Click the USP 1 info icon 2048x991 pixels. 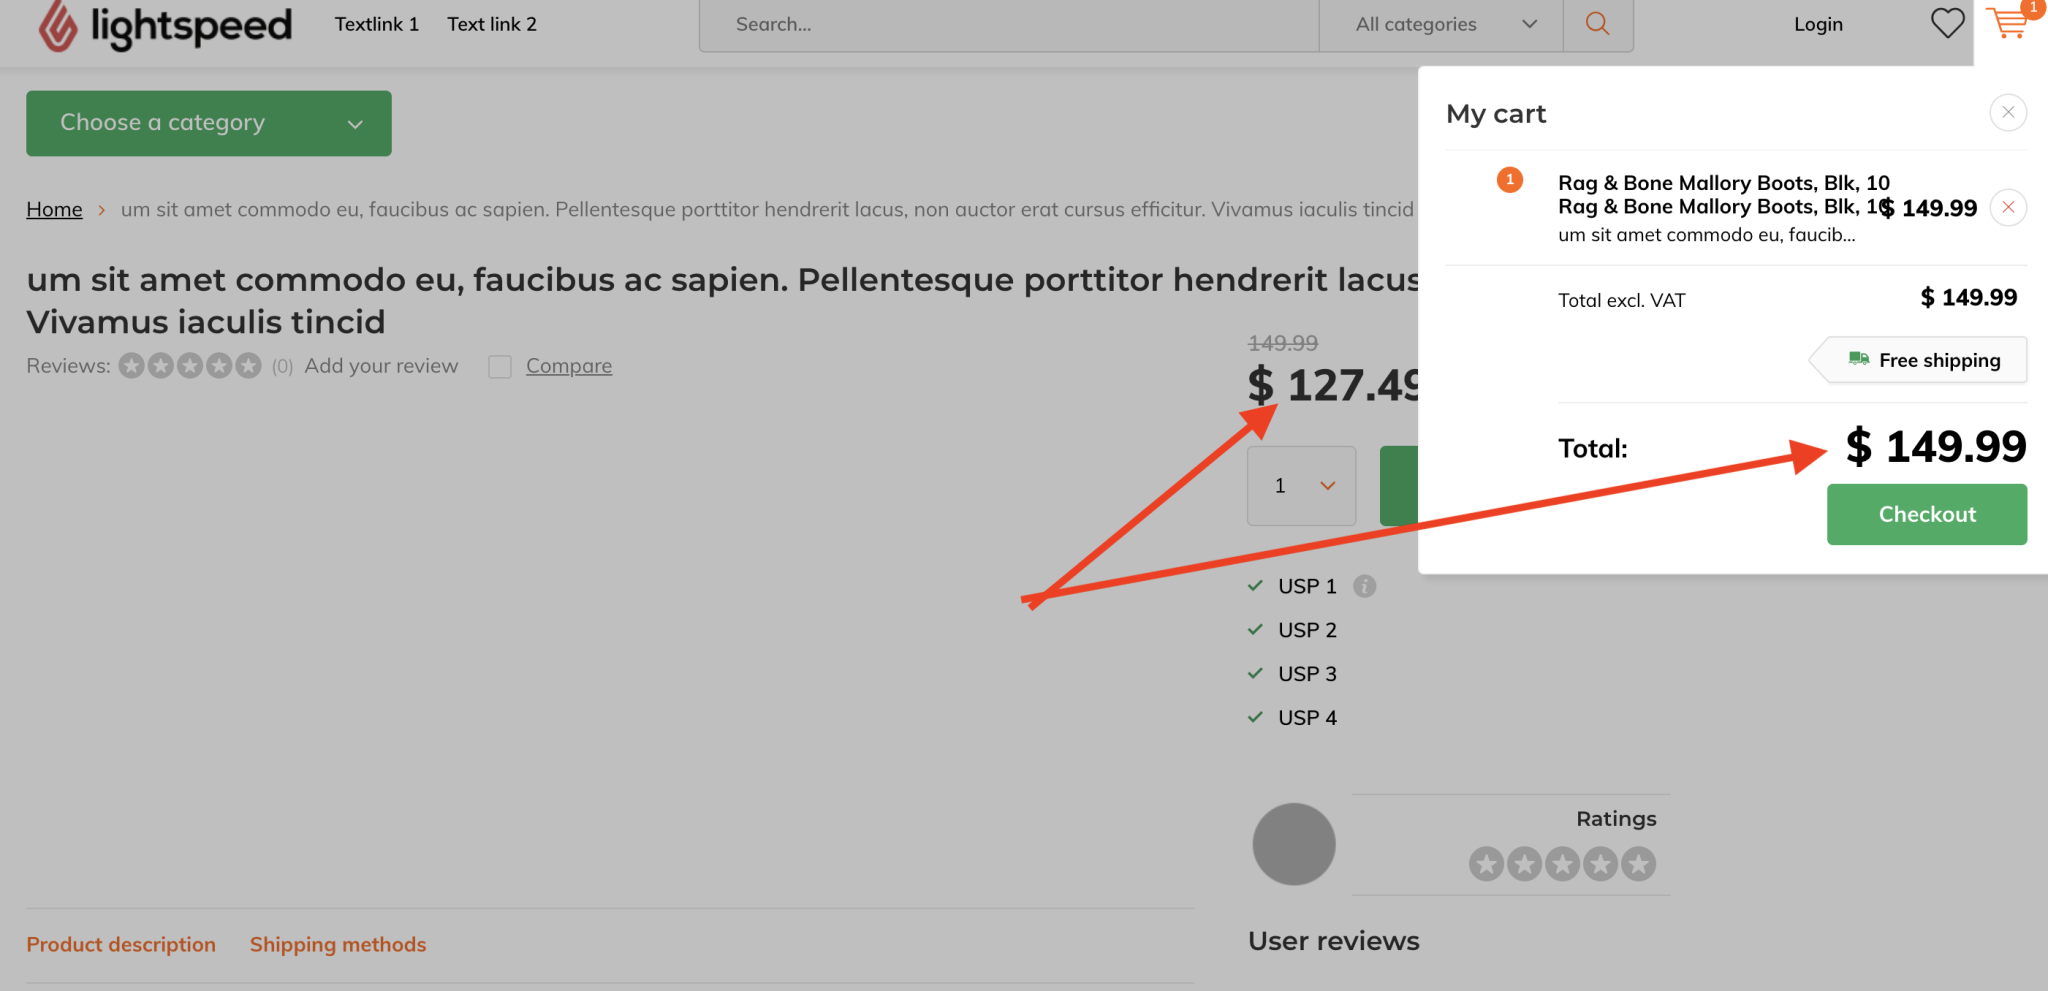(1365, 586)
